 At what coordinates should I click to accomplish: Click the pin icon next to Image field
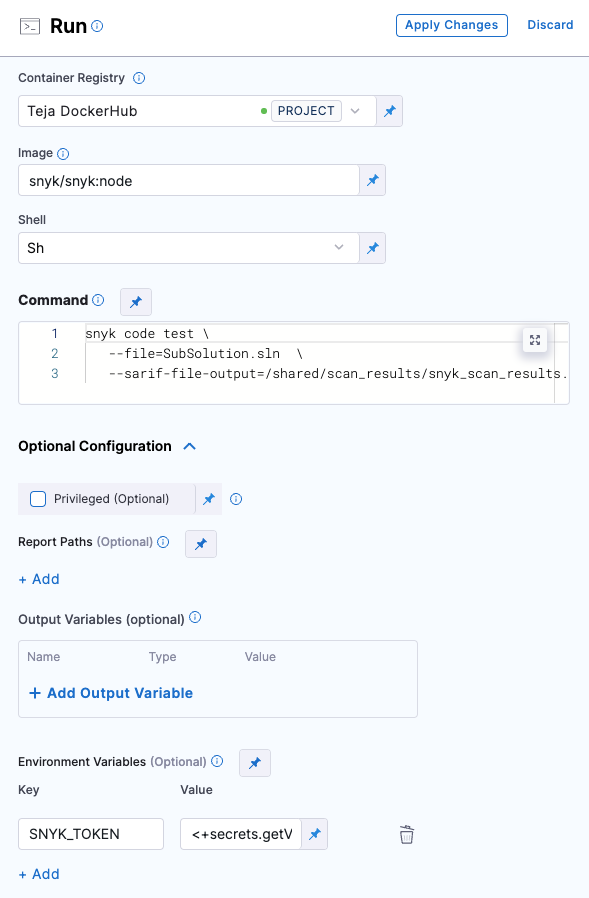pyautogui.click(x=372, y=180)
